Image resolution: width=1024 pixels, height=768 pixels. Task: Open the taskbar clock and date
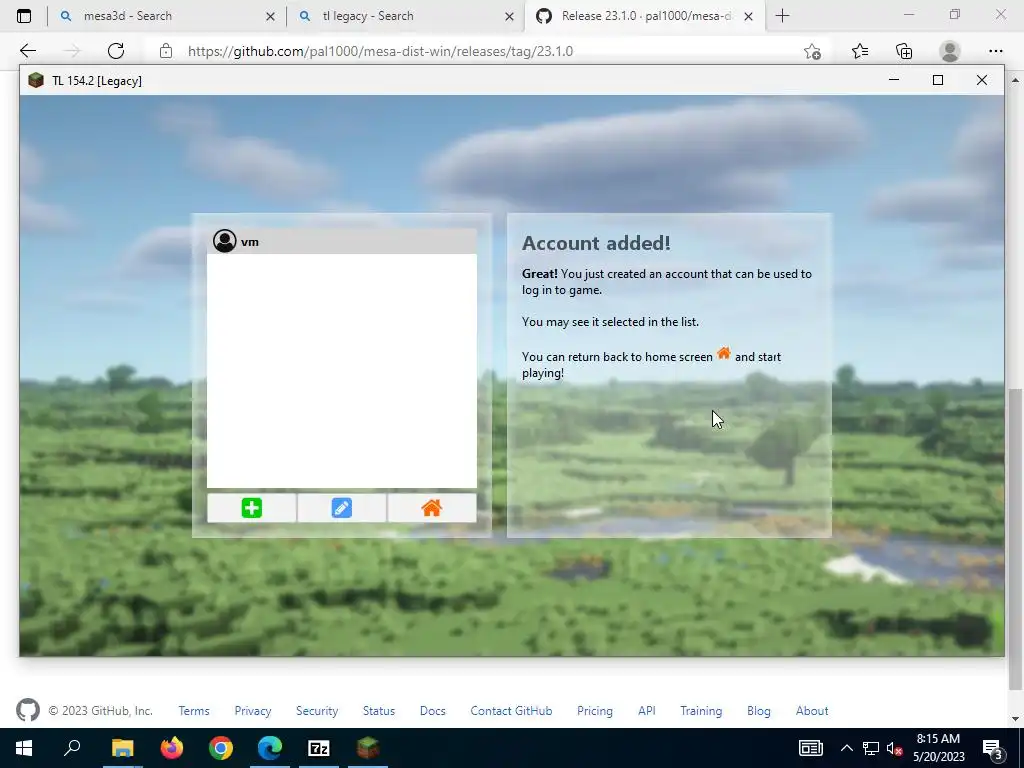pyautogui.click(x=938, y=748)
